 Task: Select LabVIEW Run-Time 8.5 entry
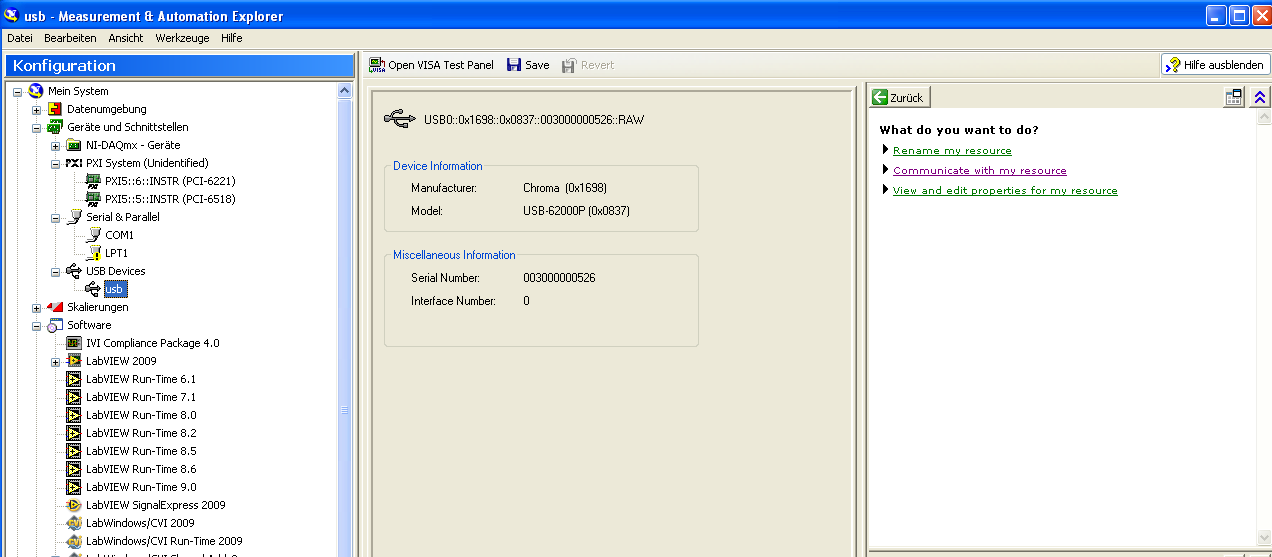click(141, 451)
